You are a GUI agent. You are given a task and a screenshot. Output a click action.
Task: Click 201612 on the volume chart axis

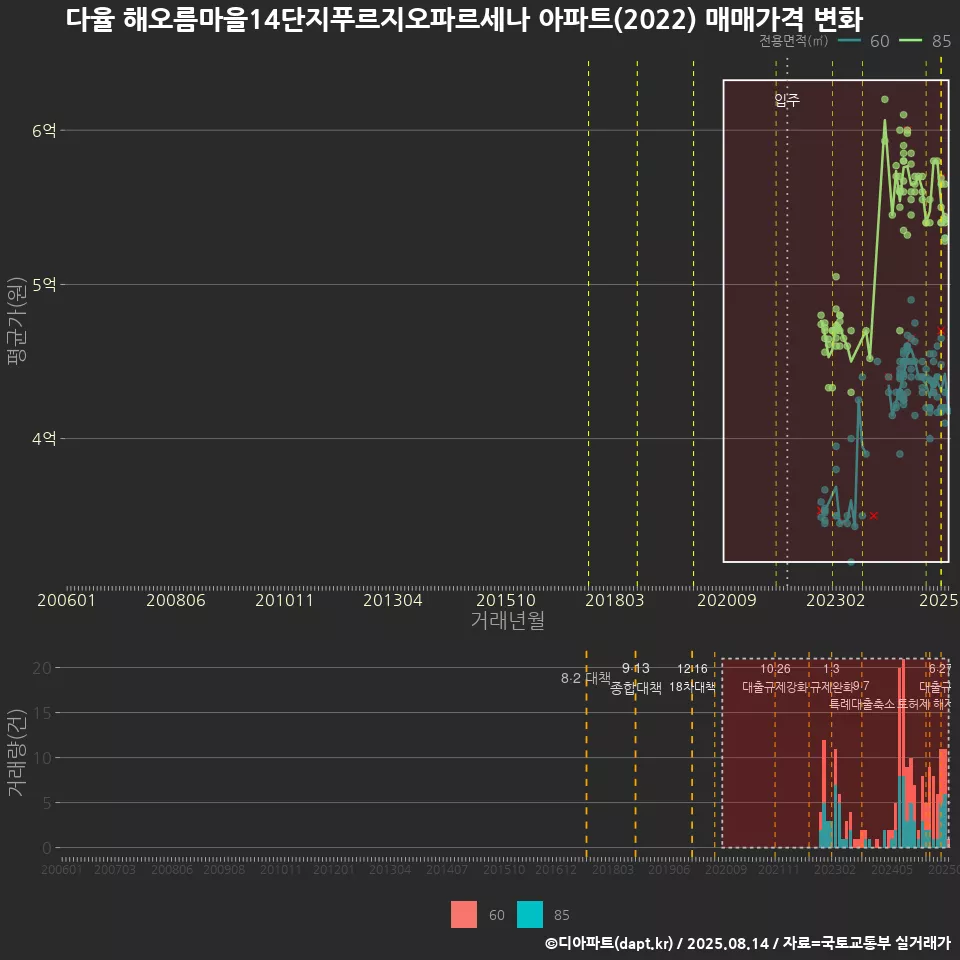(555, 869)
